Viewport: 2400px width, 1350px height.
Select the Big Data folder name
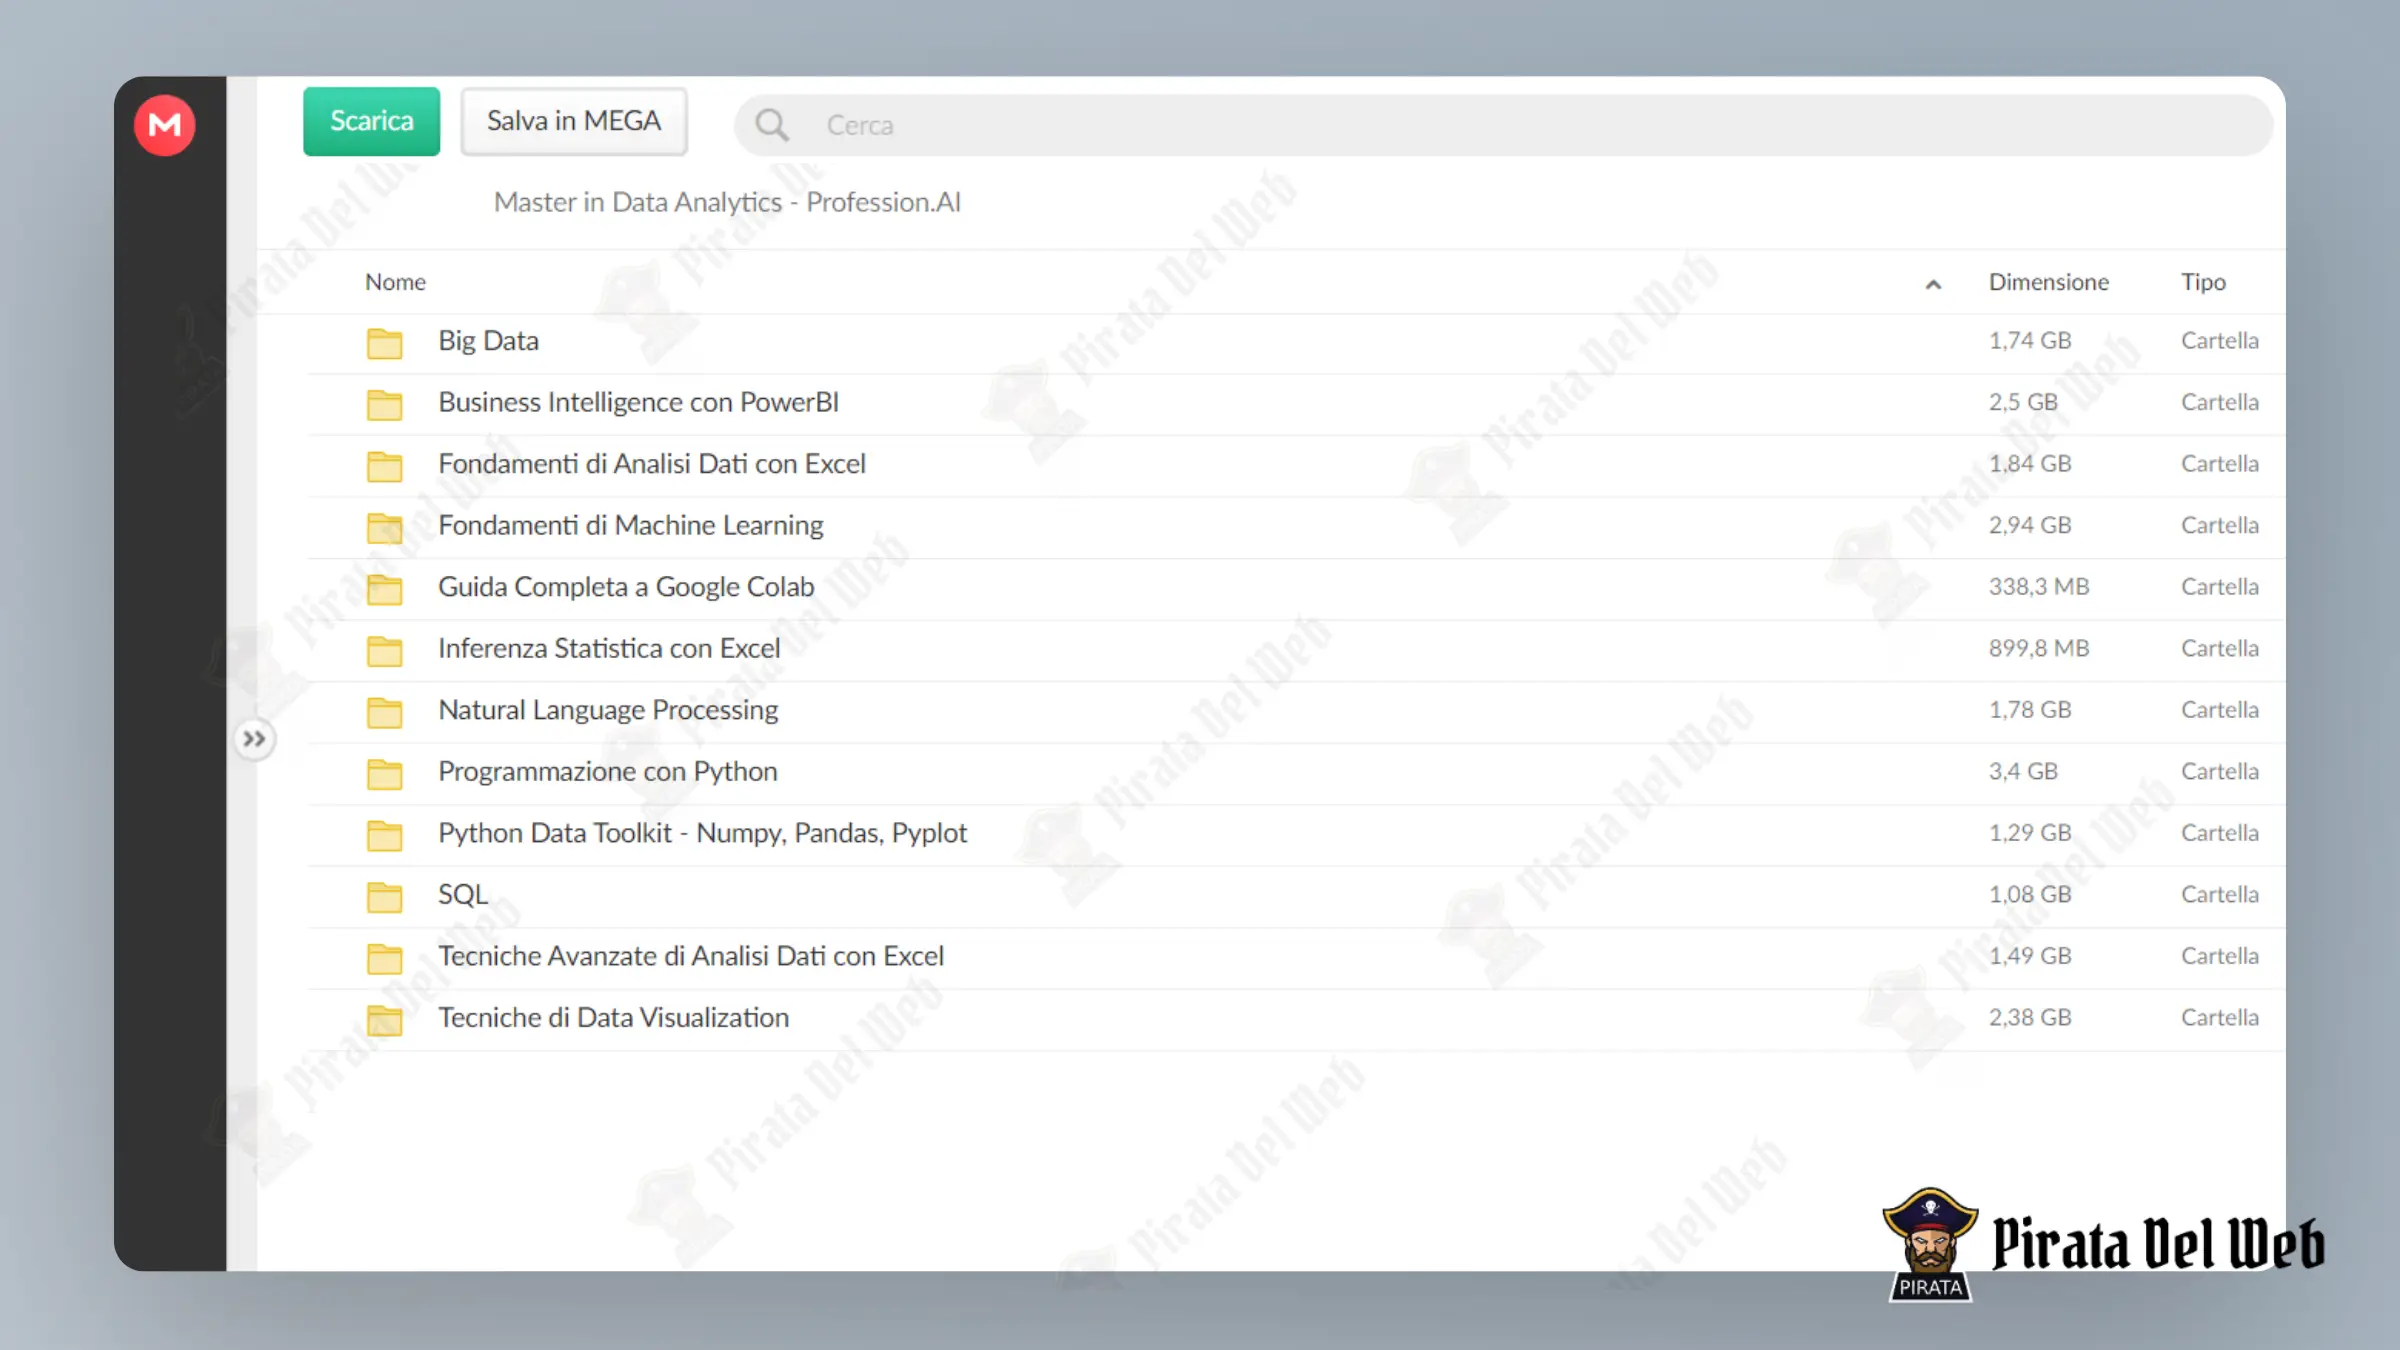(x=488, y=341)
